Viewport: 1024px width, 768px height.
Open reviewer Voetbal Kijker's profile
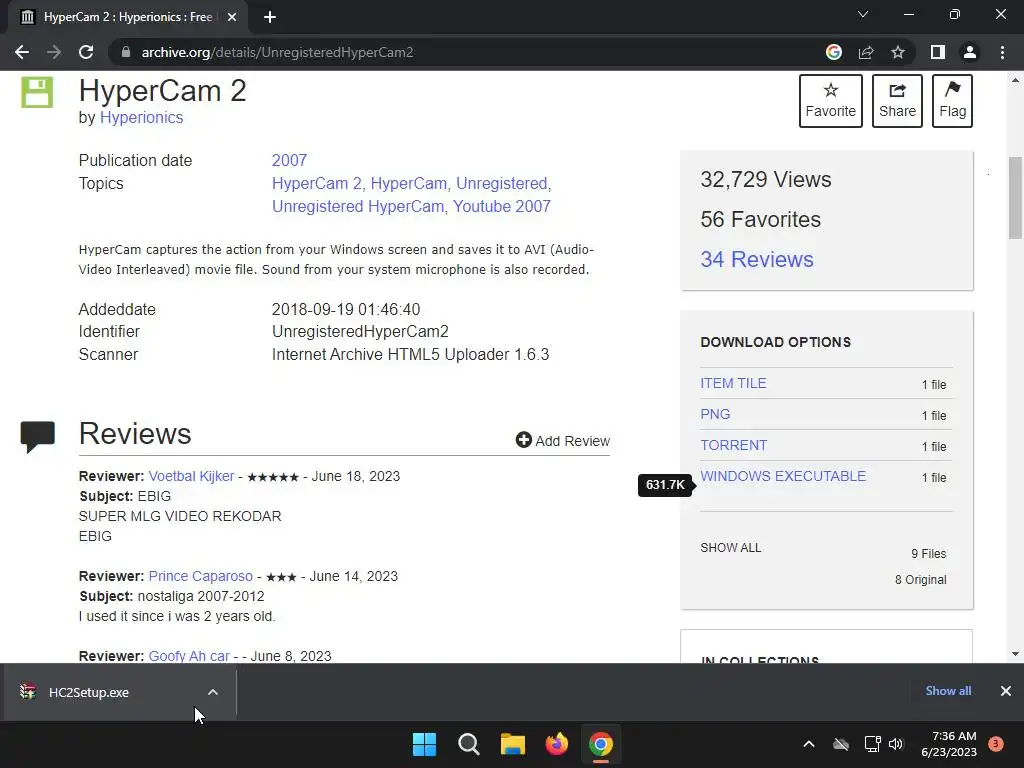[x=191, y=476]
